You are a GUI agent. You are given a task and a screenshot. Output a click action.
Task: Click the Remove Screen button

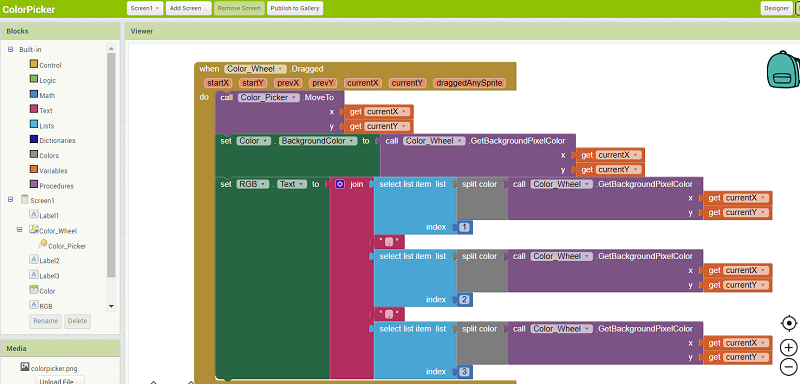pos(239,8)
